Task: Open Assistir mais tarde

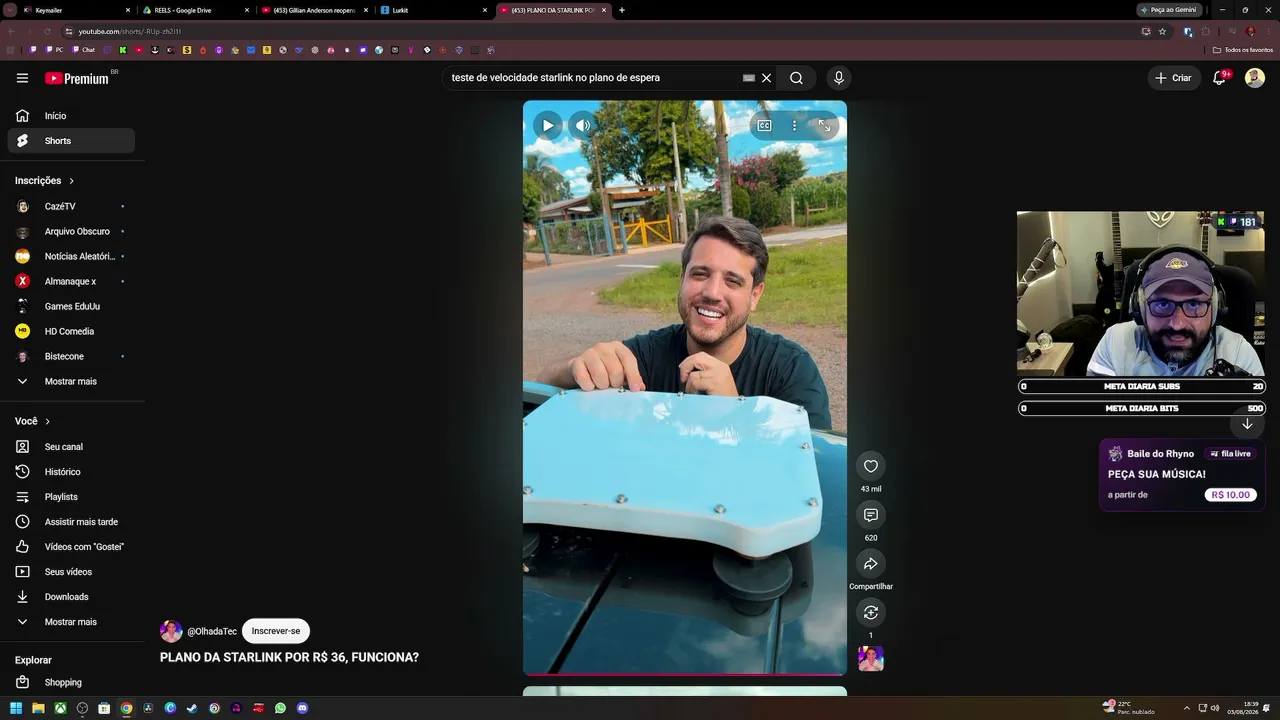Action: click(71, 522)
